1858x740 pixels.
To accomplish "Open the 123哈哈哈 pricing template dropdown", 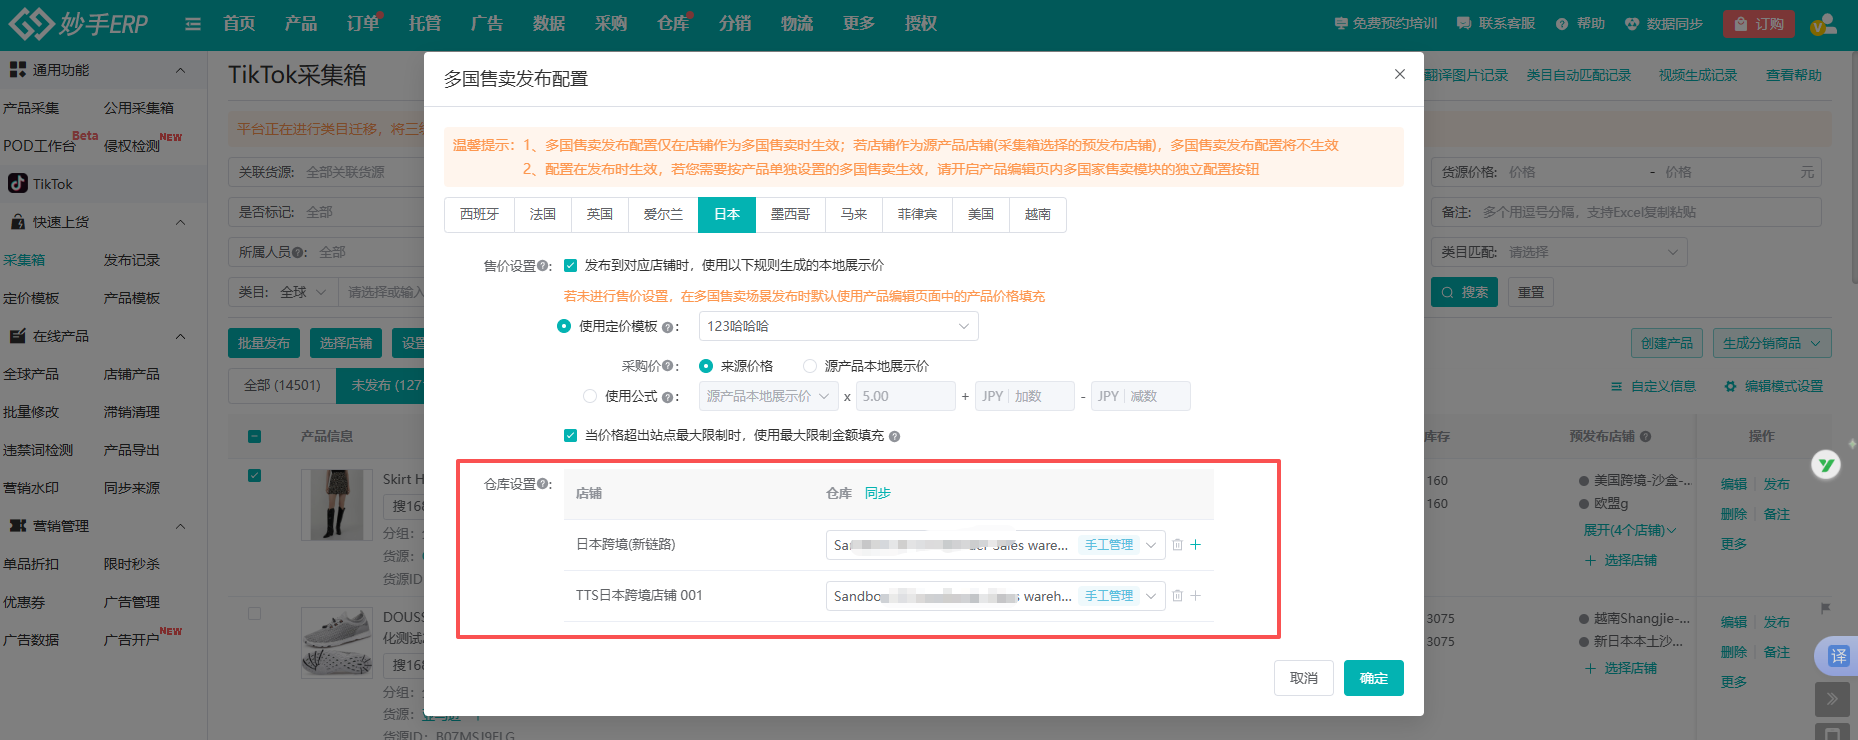I will 838,326.
